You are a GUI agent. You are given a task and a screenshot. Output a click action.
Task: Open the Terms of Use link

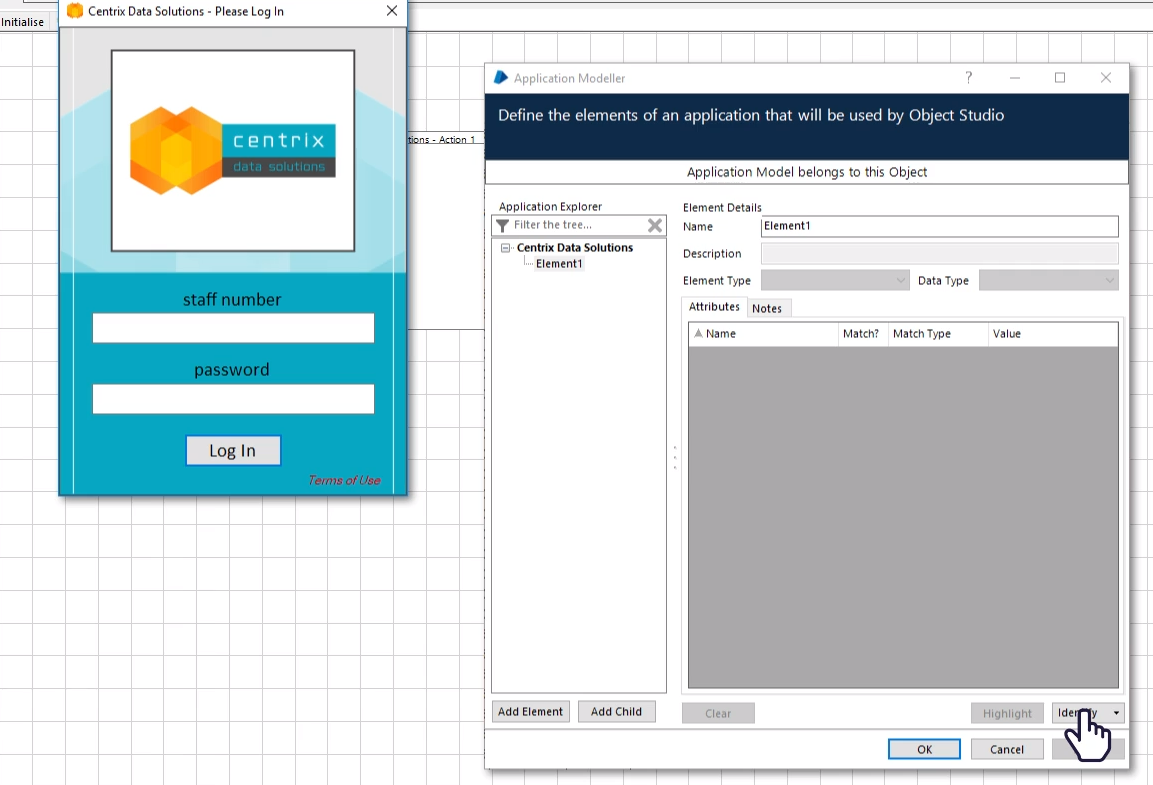tap(344, 480)
